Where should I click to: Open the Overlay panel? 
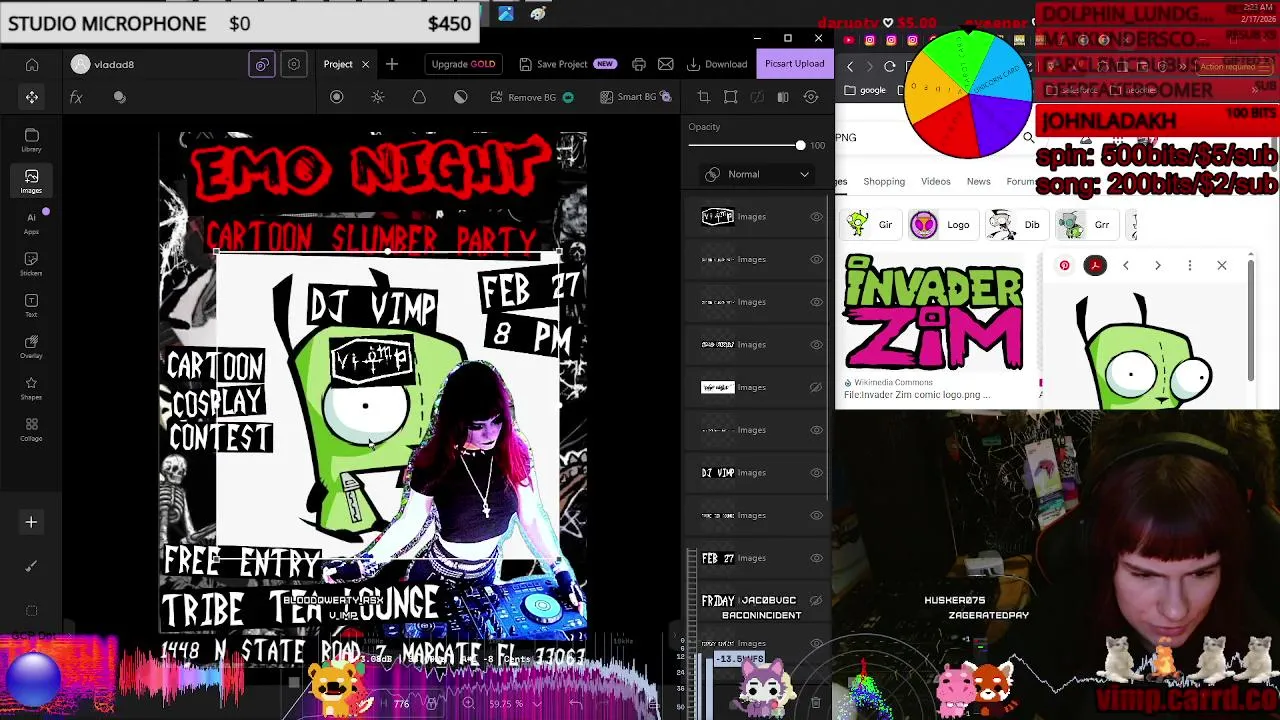pos(32,346)
